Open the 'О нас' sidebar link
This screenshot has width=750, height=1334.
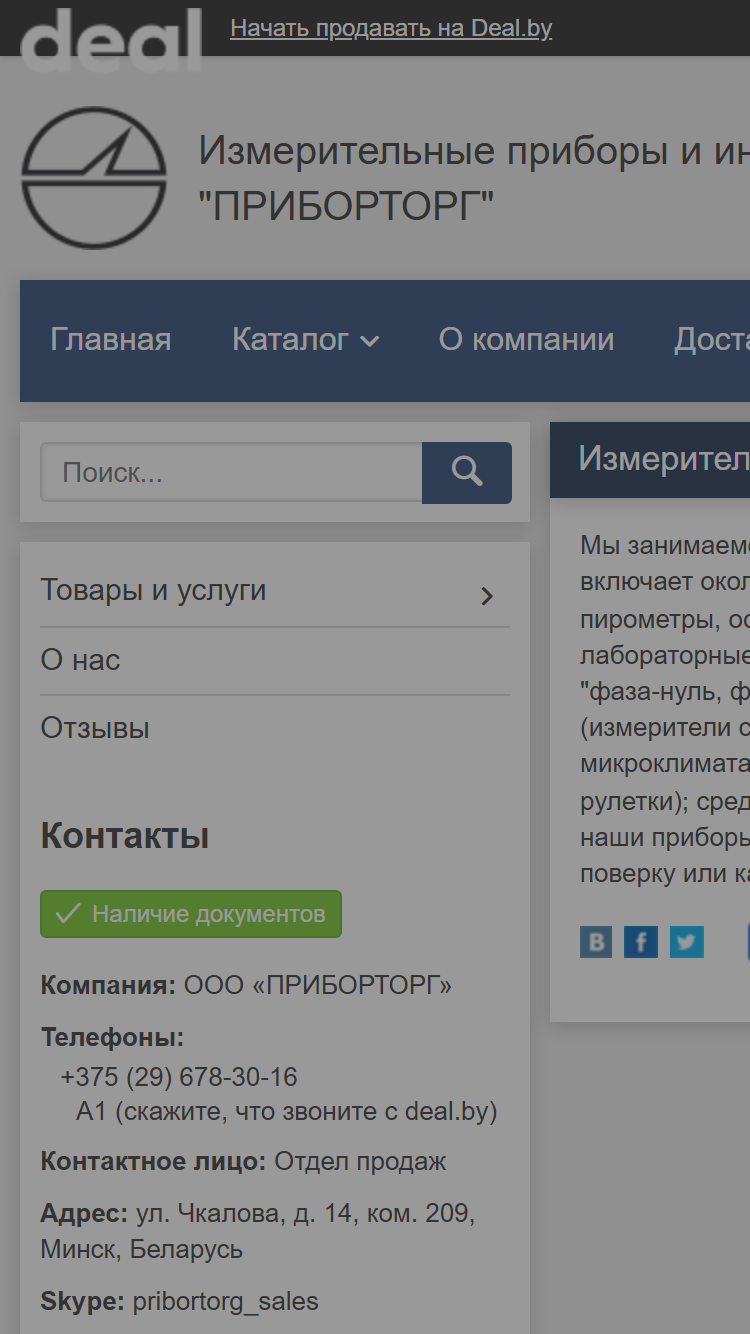(x=80, y=660)
